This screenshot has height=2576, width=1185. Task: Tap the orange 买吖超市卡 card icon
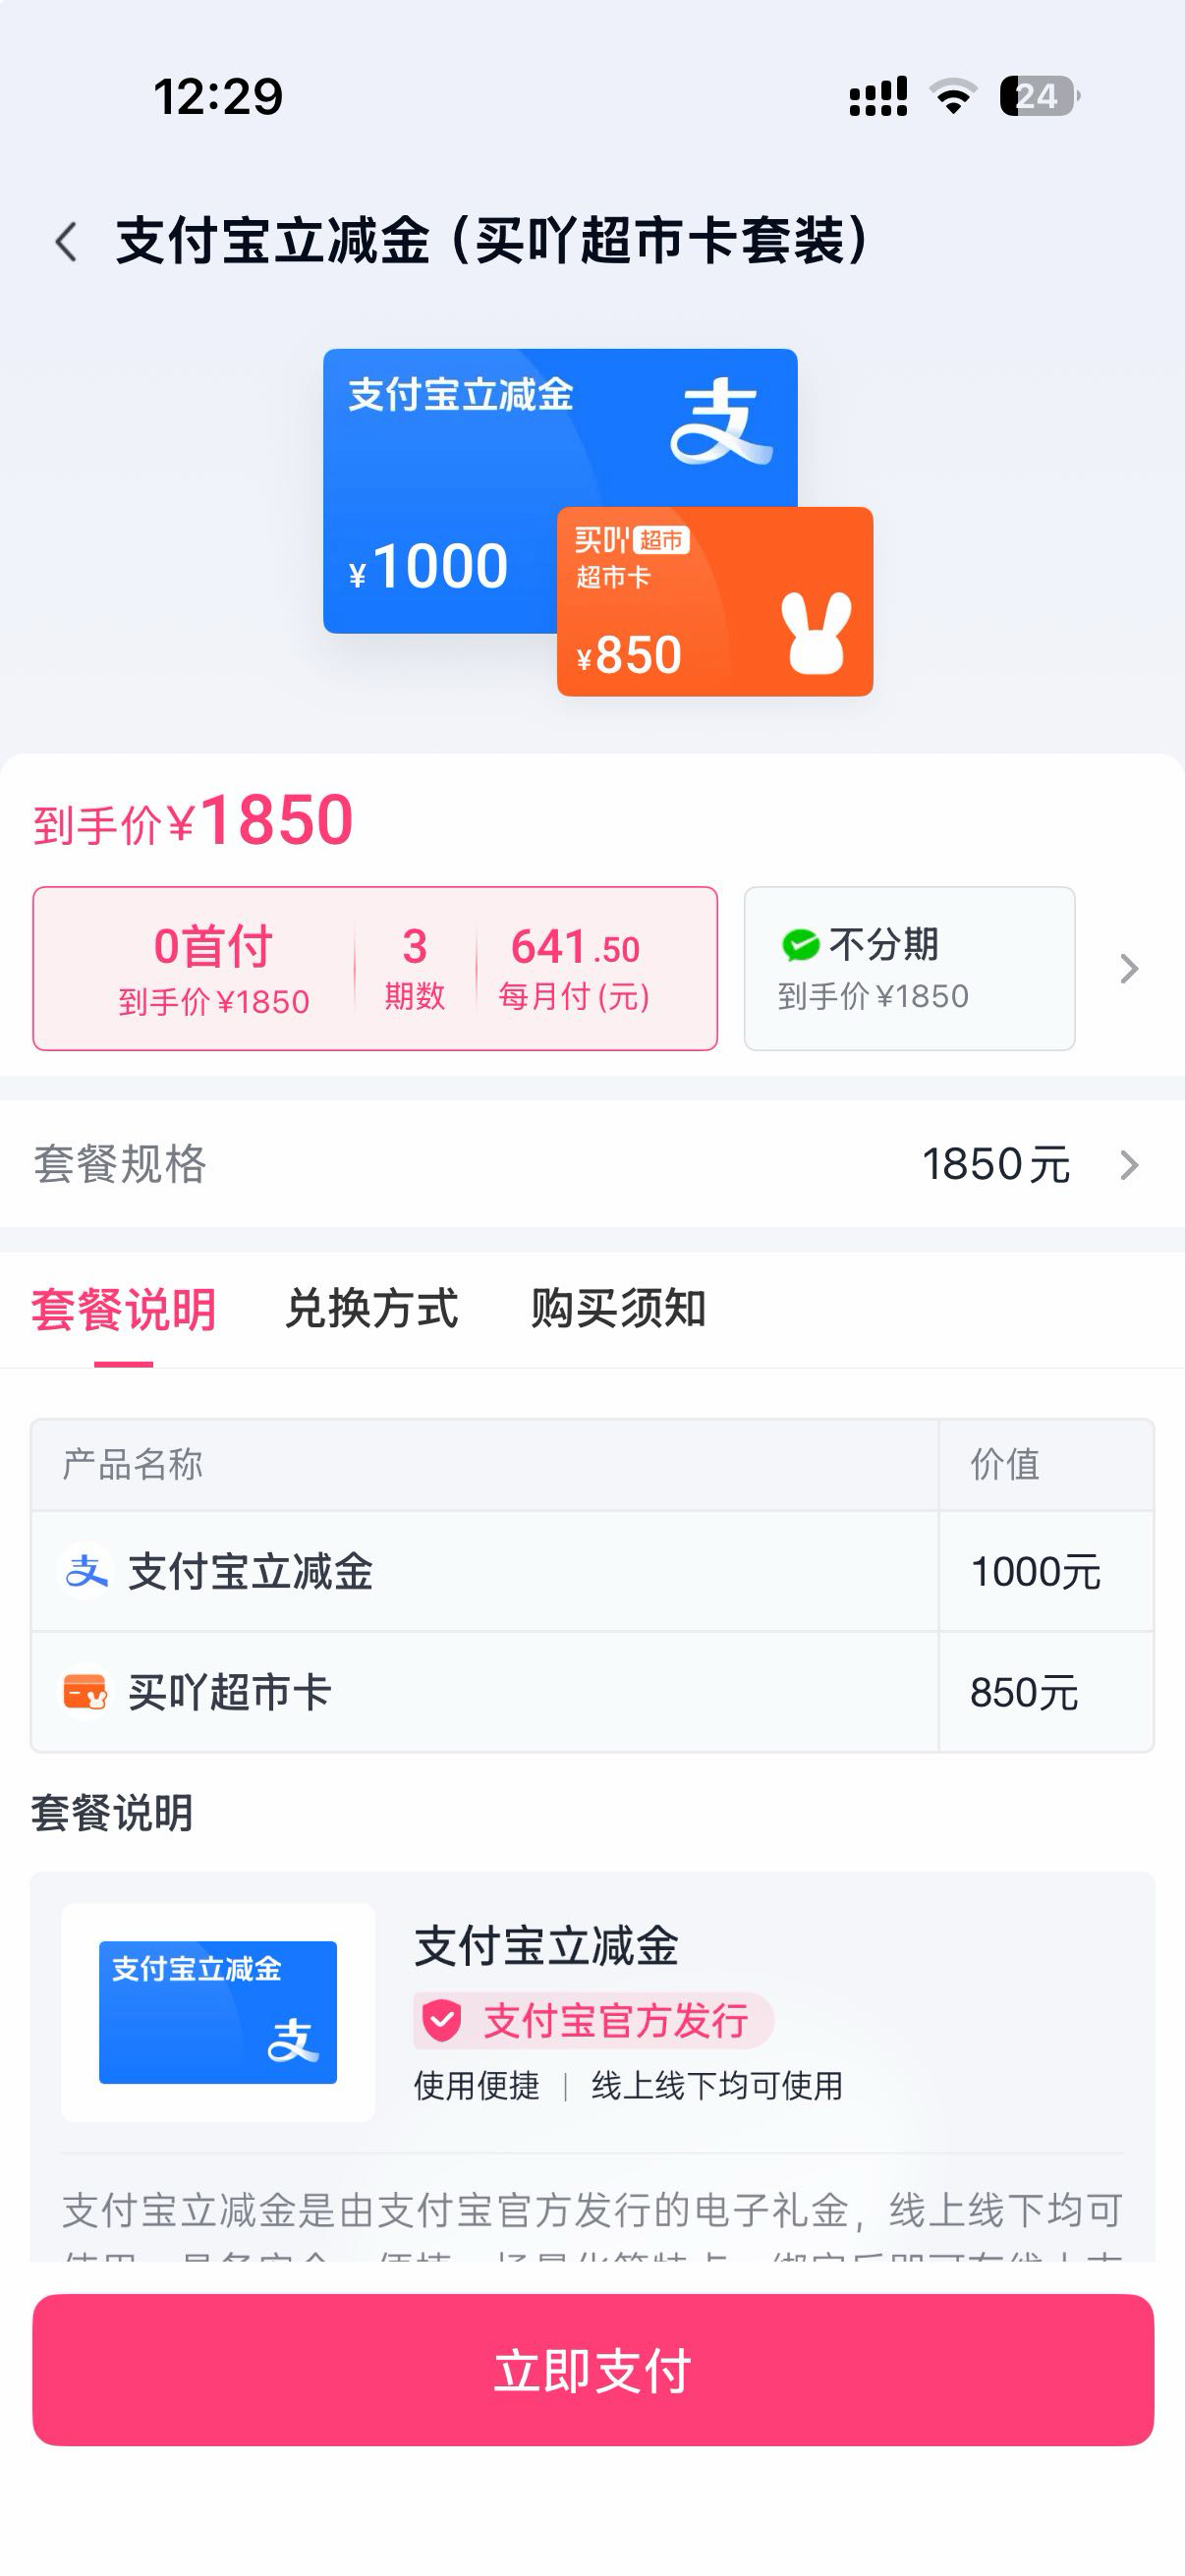click(x=85, y=1692)
